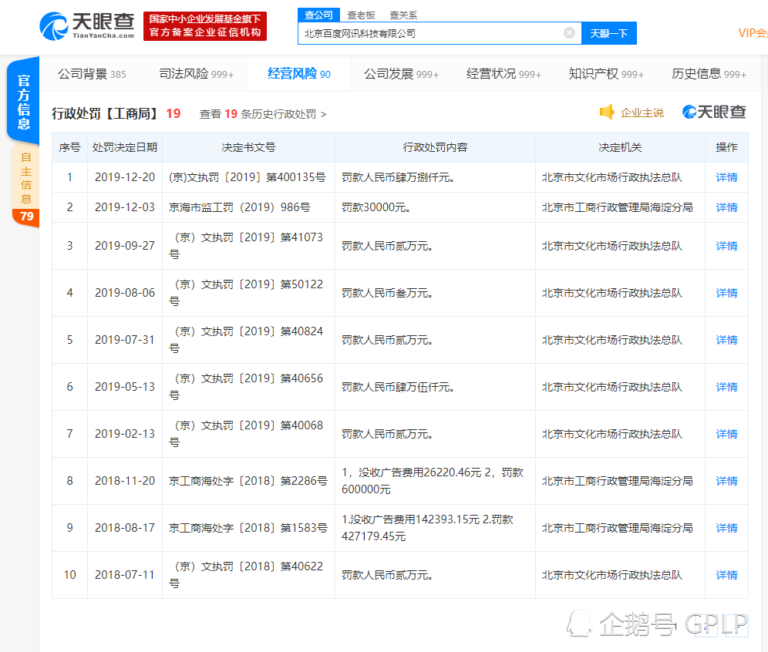Open 详情 for row 6 dated 2019-05-13
Screen dimensions: 768x652
pyautogui.click(x=726, y=387)
